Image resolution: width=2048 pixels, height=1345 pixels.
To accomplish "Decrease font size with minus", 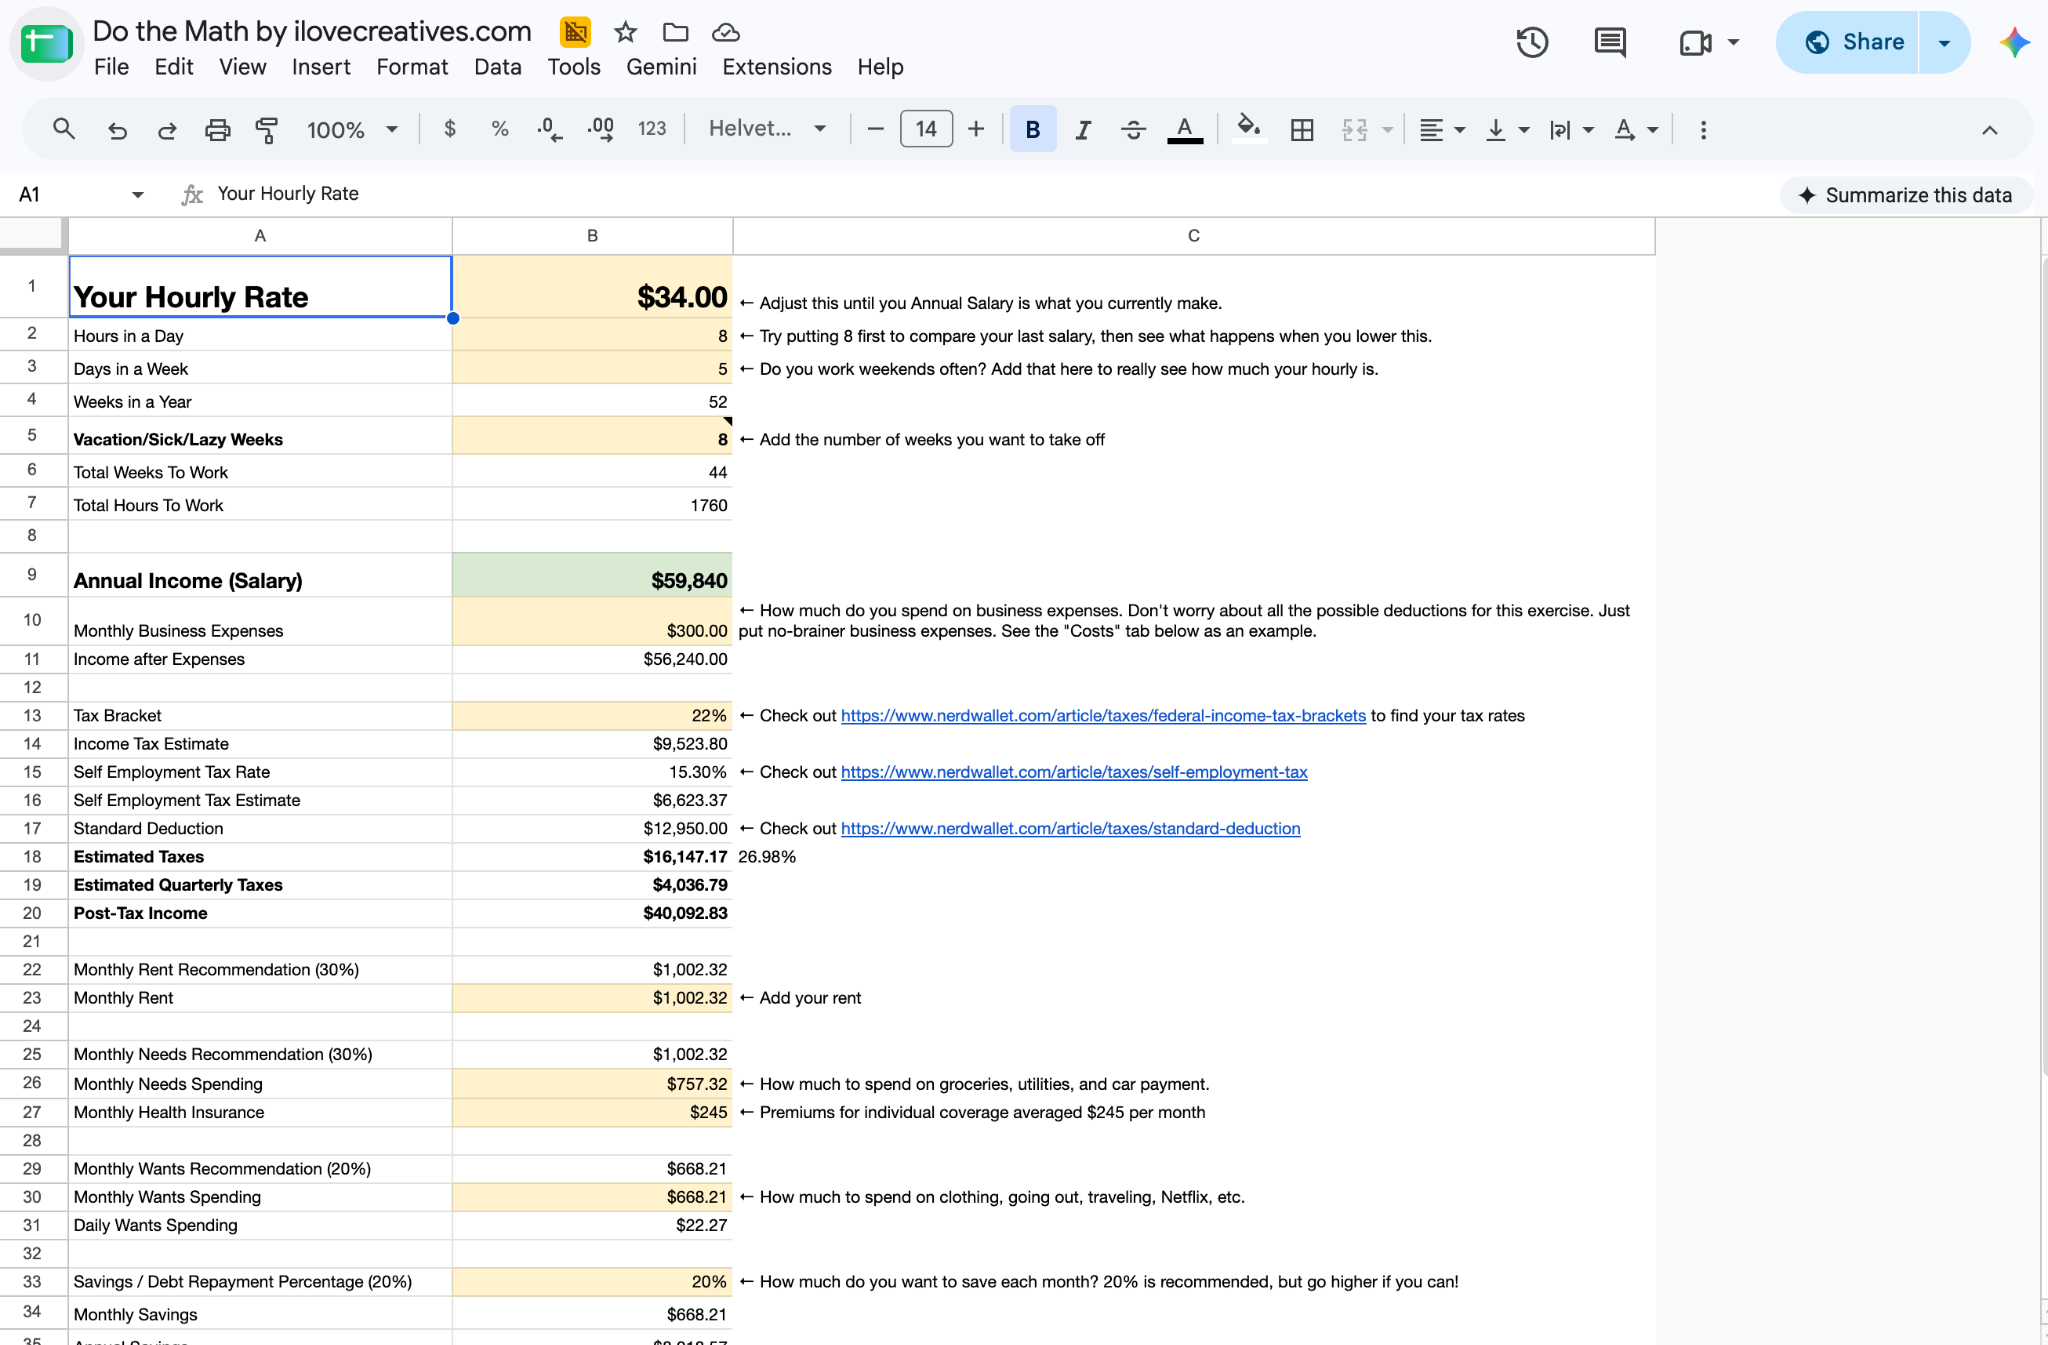I will tap(875, 129).
